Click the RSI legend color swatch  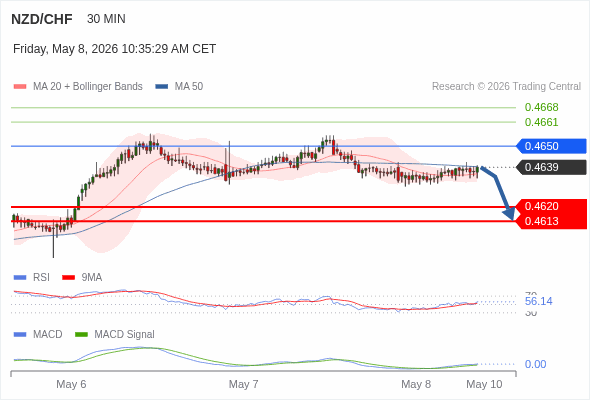coord(20,278)
